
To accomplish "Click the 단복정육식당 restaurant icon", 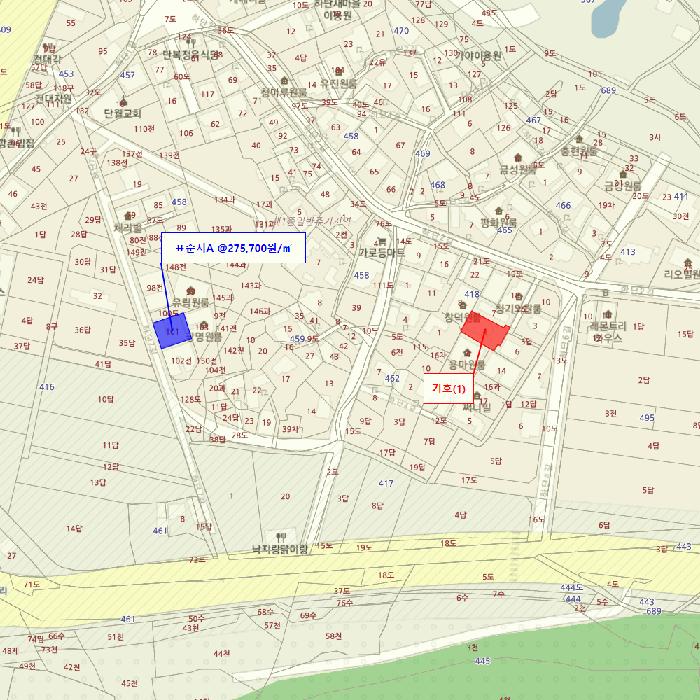I will [191, 43].
